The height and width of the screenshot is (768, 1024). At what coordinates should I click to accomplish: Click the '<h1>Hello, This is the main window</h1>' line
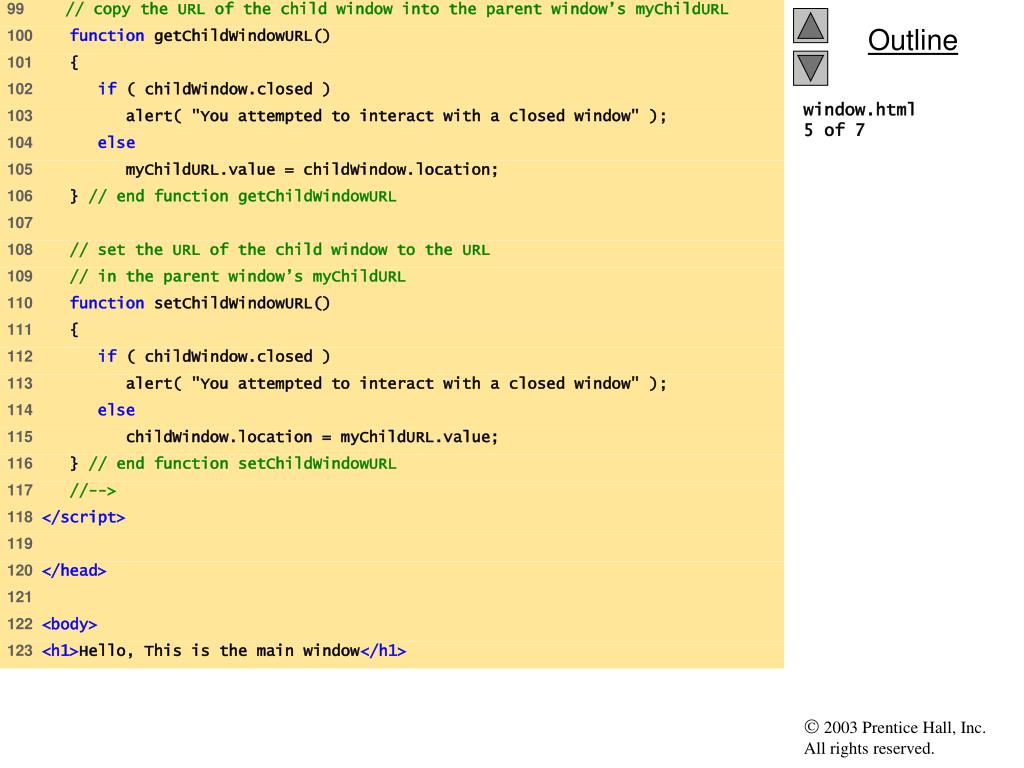(x=224, y=651)
